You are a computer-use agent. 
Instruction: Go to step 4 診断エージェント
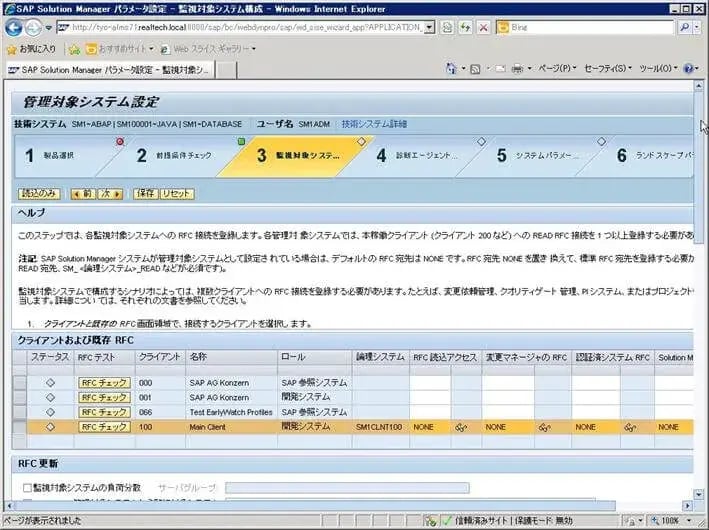[414, 156]
